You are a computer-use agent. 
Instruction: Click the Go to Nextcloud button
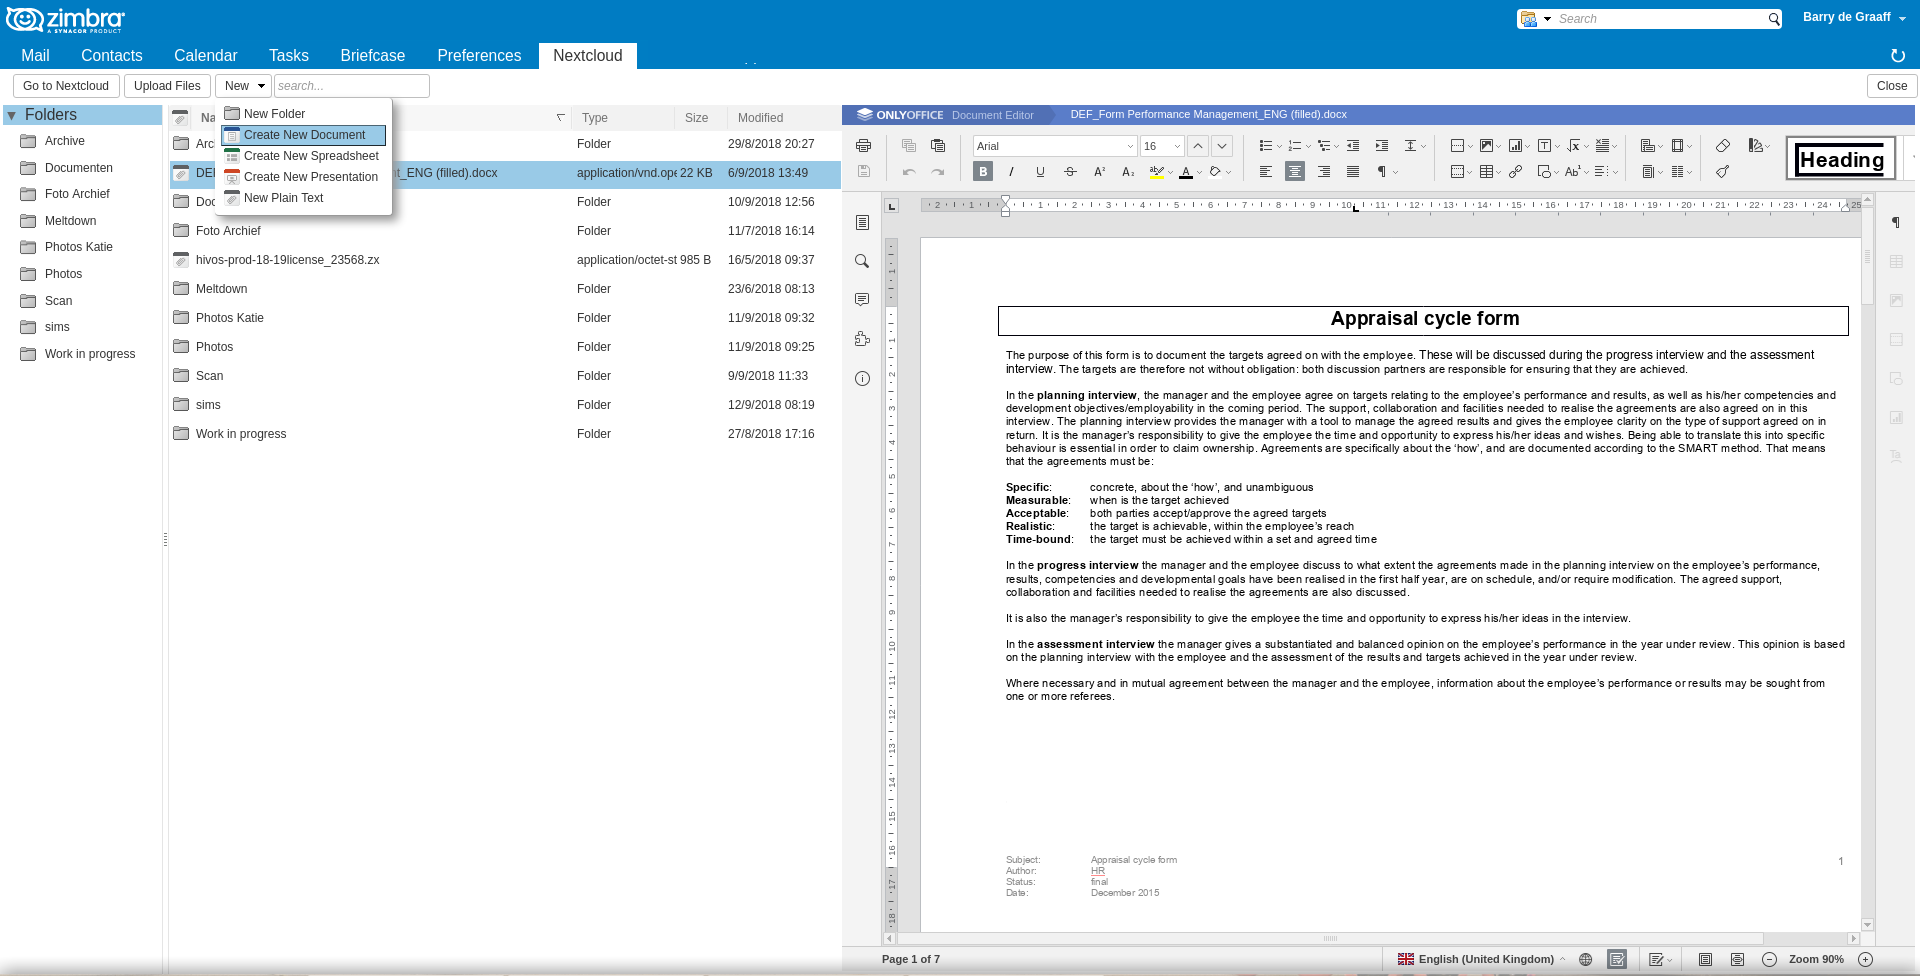coord(66,86)
